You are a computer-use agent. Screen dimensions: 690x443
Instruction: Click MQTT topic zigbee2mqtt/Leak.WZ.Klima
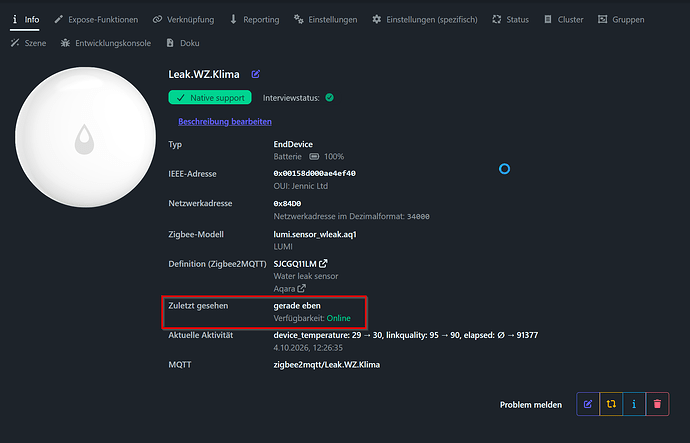pos(327,365)
